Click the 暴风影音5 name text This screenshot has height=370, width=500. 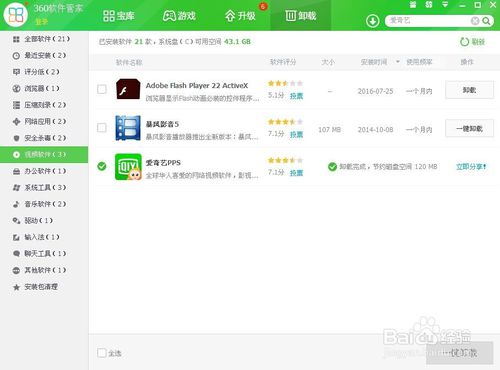[162, 124]
